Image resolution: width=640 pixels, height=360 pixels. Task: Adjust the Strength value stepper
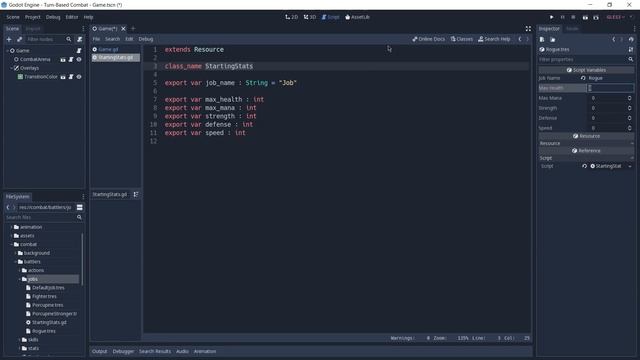tap(629, 108)
